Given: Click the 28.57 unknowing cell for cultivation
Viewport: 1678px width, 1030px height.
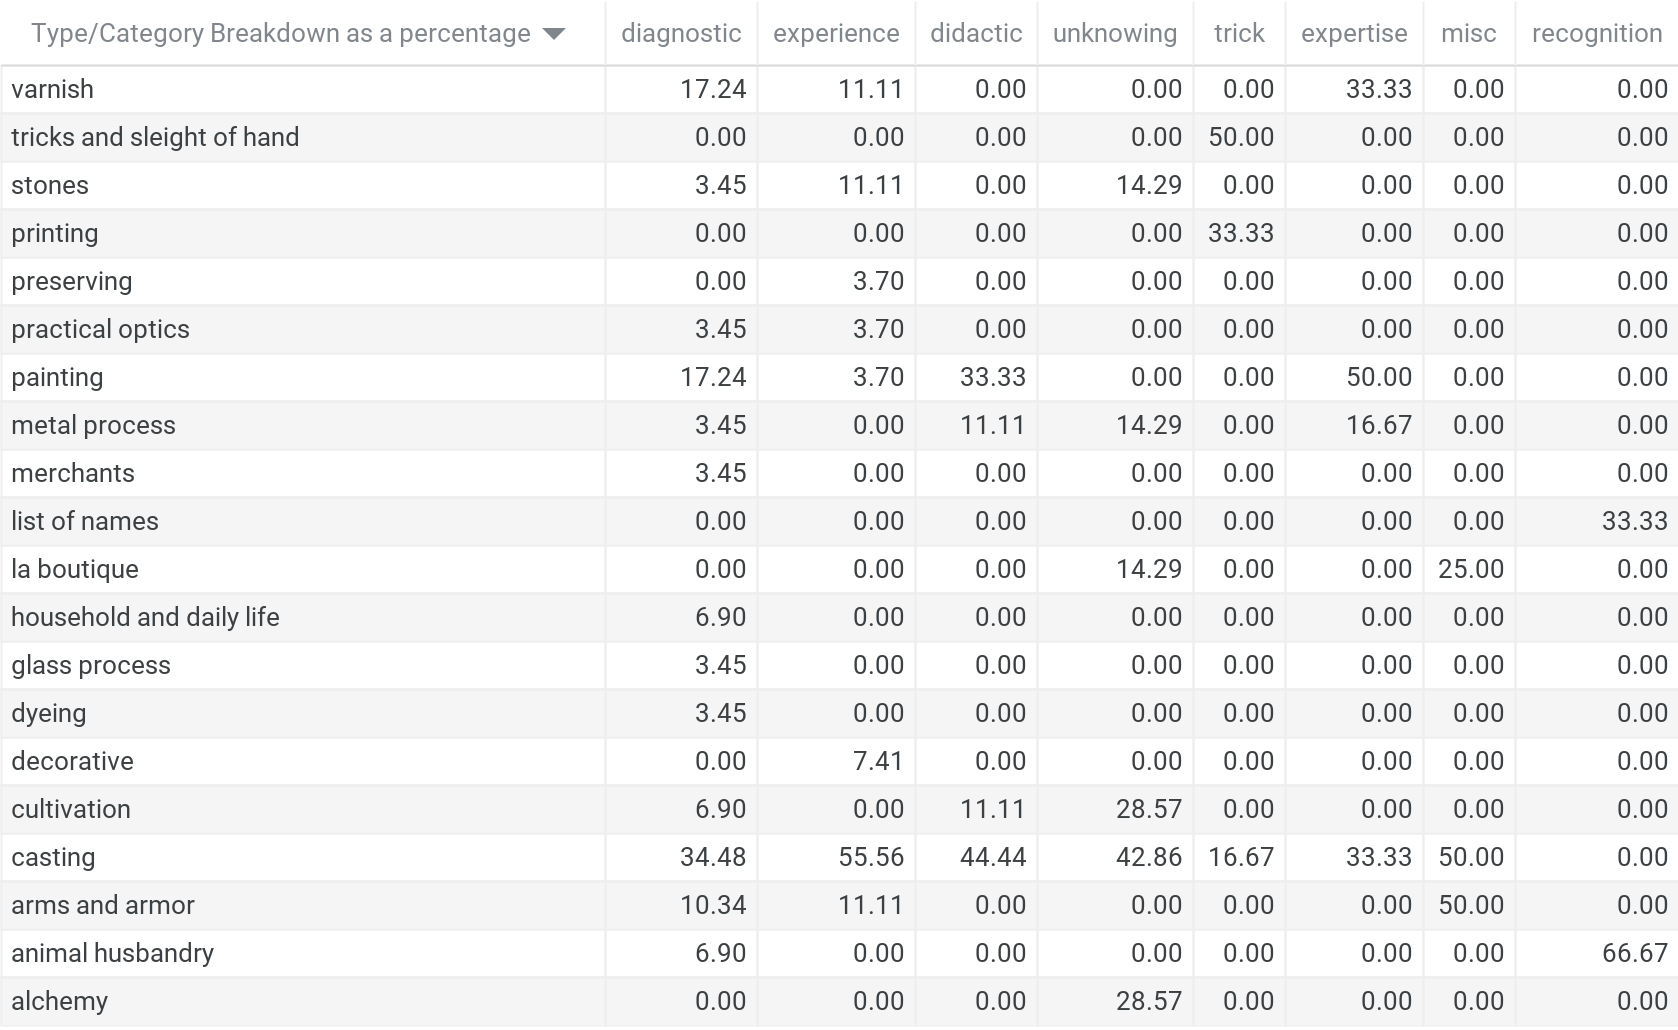Looking at the screenshot, I should coord(1148,809).
